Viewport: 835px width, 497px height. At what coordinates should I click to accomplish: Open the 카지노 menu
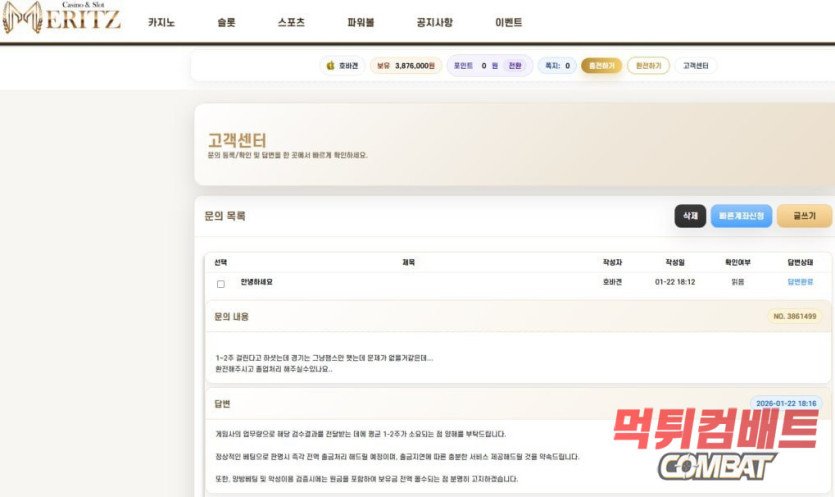click(161, 22)
